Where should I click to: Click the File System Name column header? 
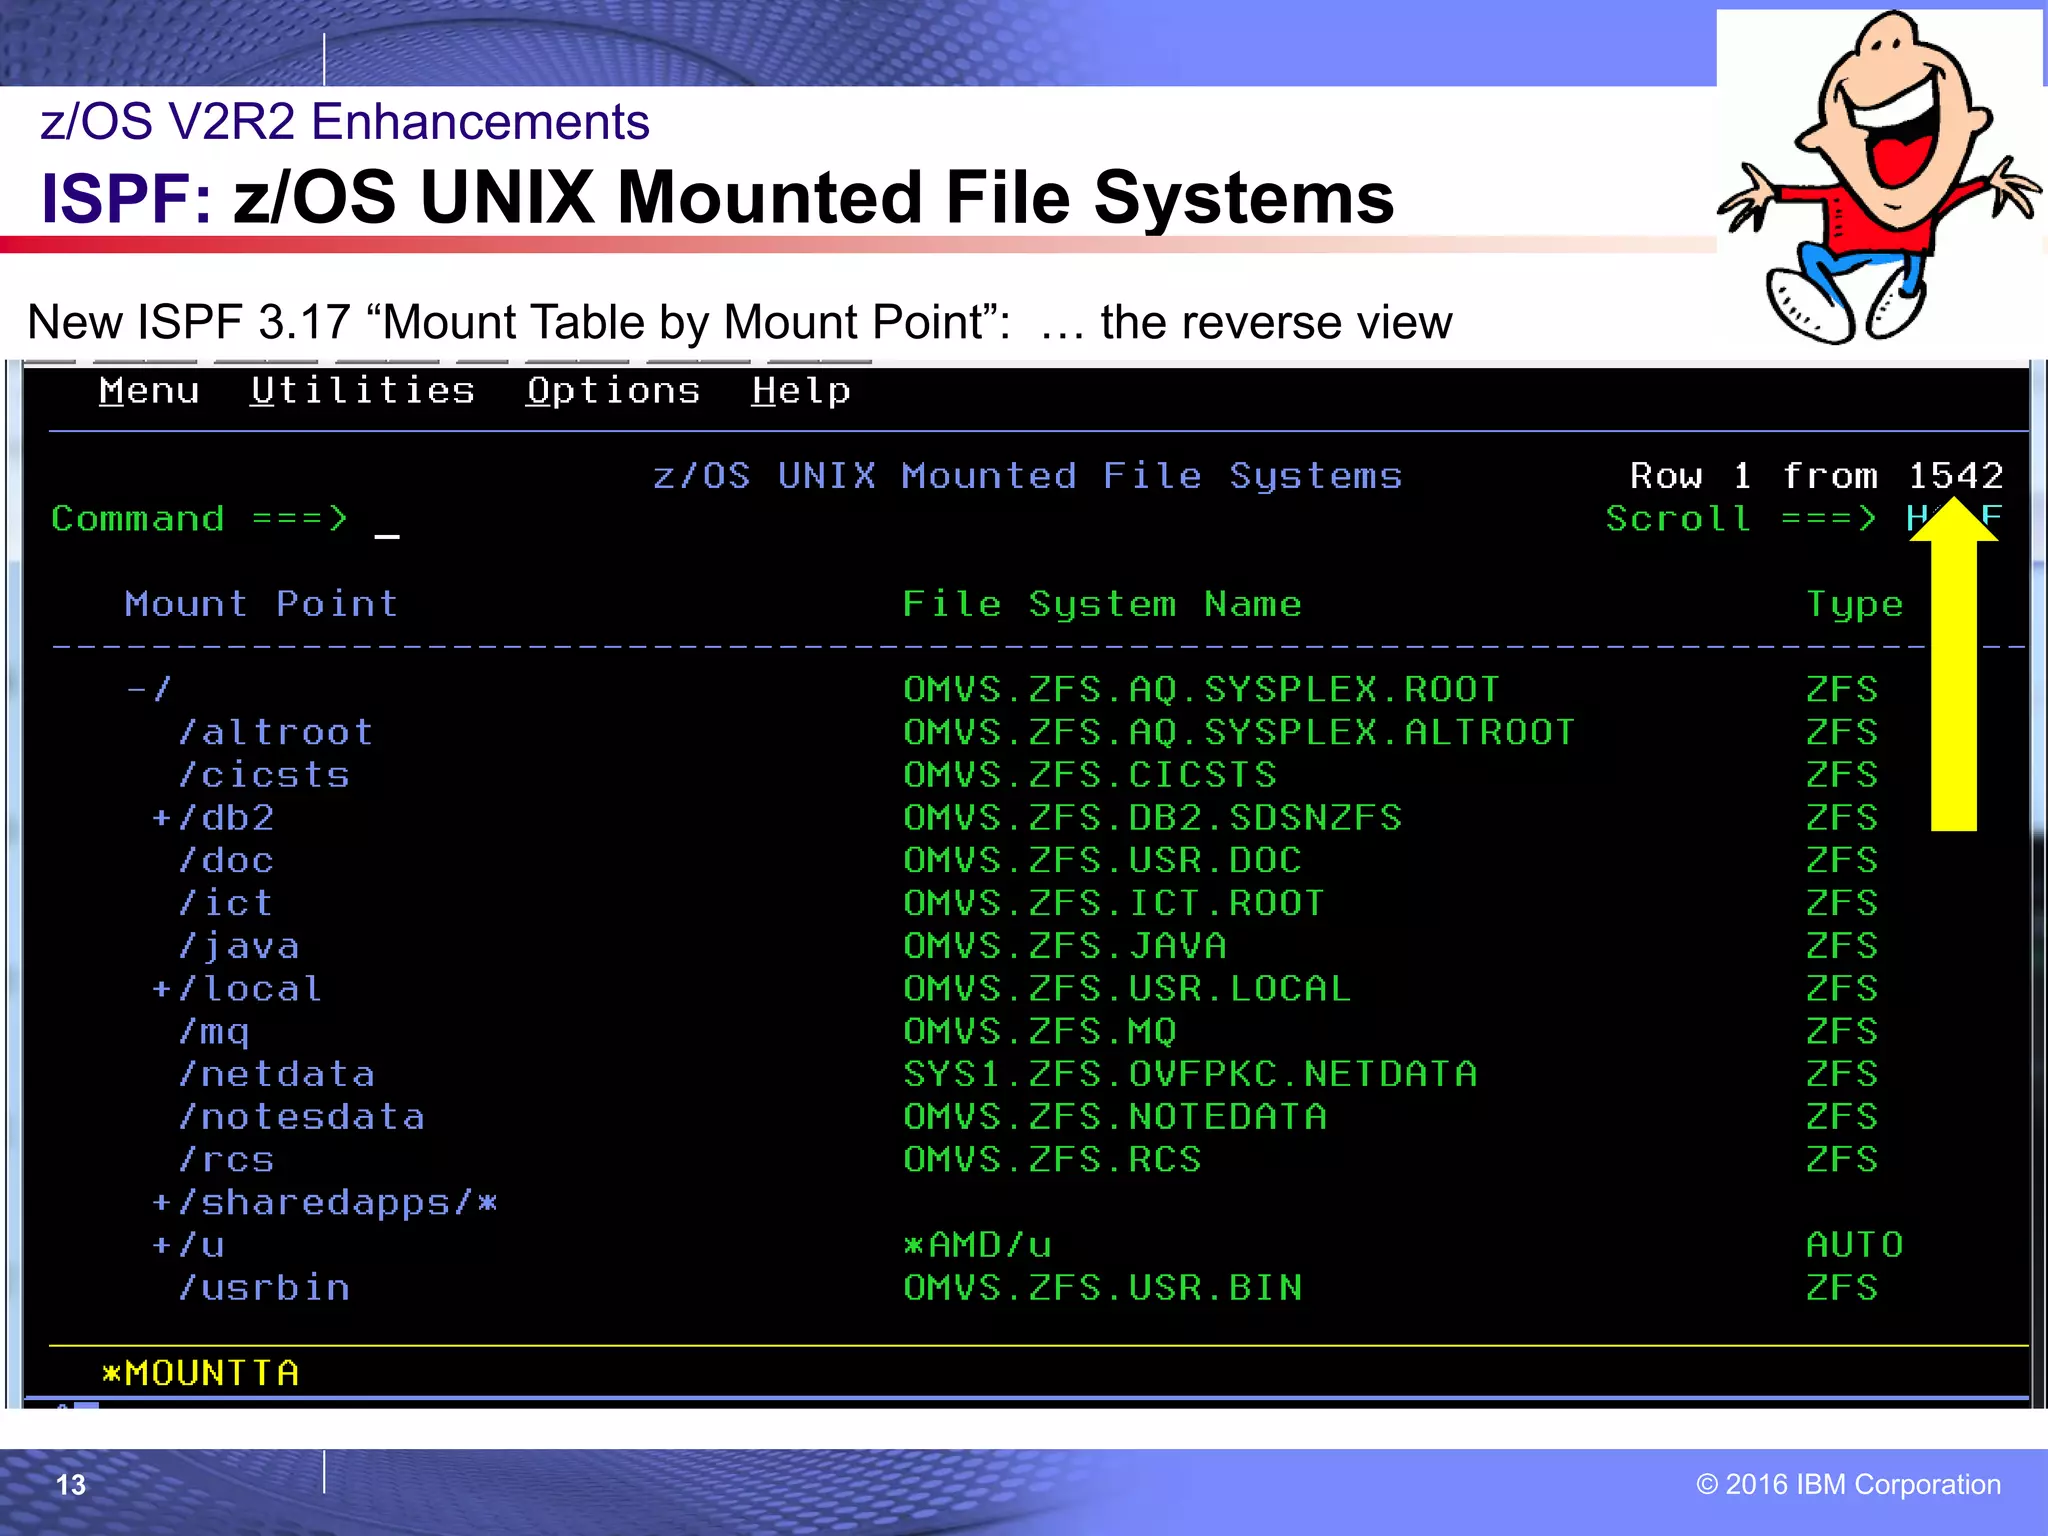coord(1102,605)
